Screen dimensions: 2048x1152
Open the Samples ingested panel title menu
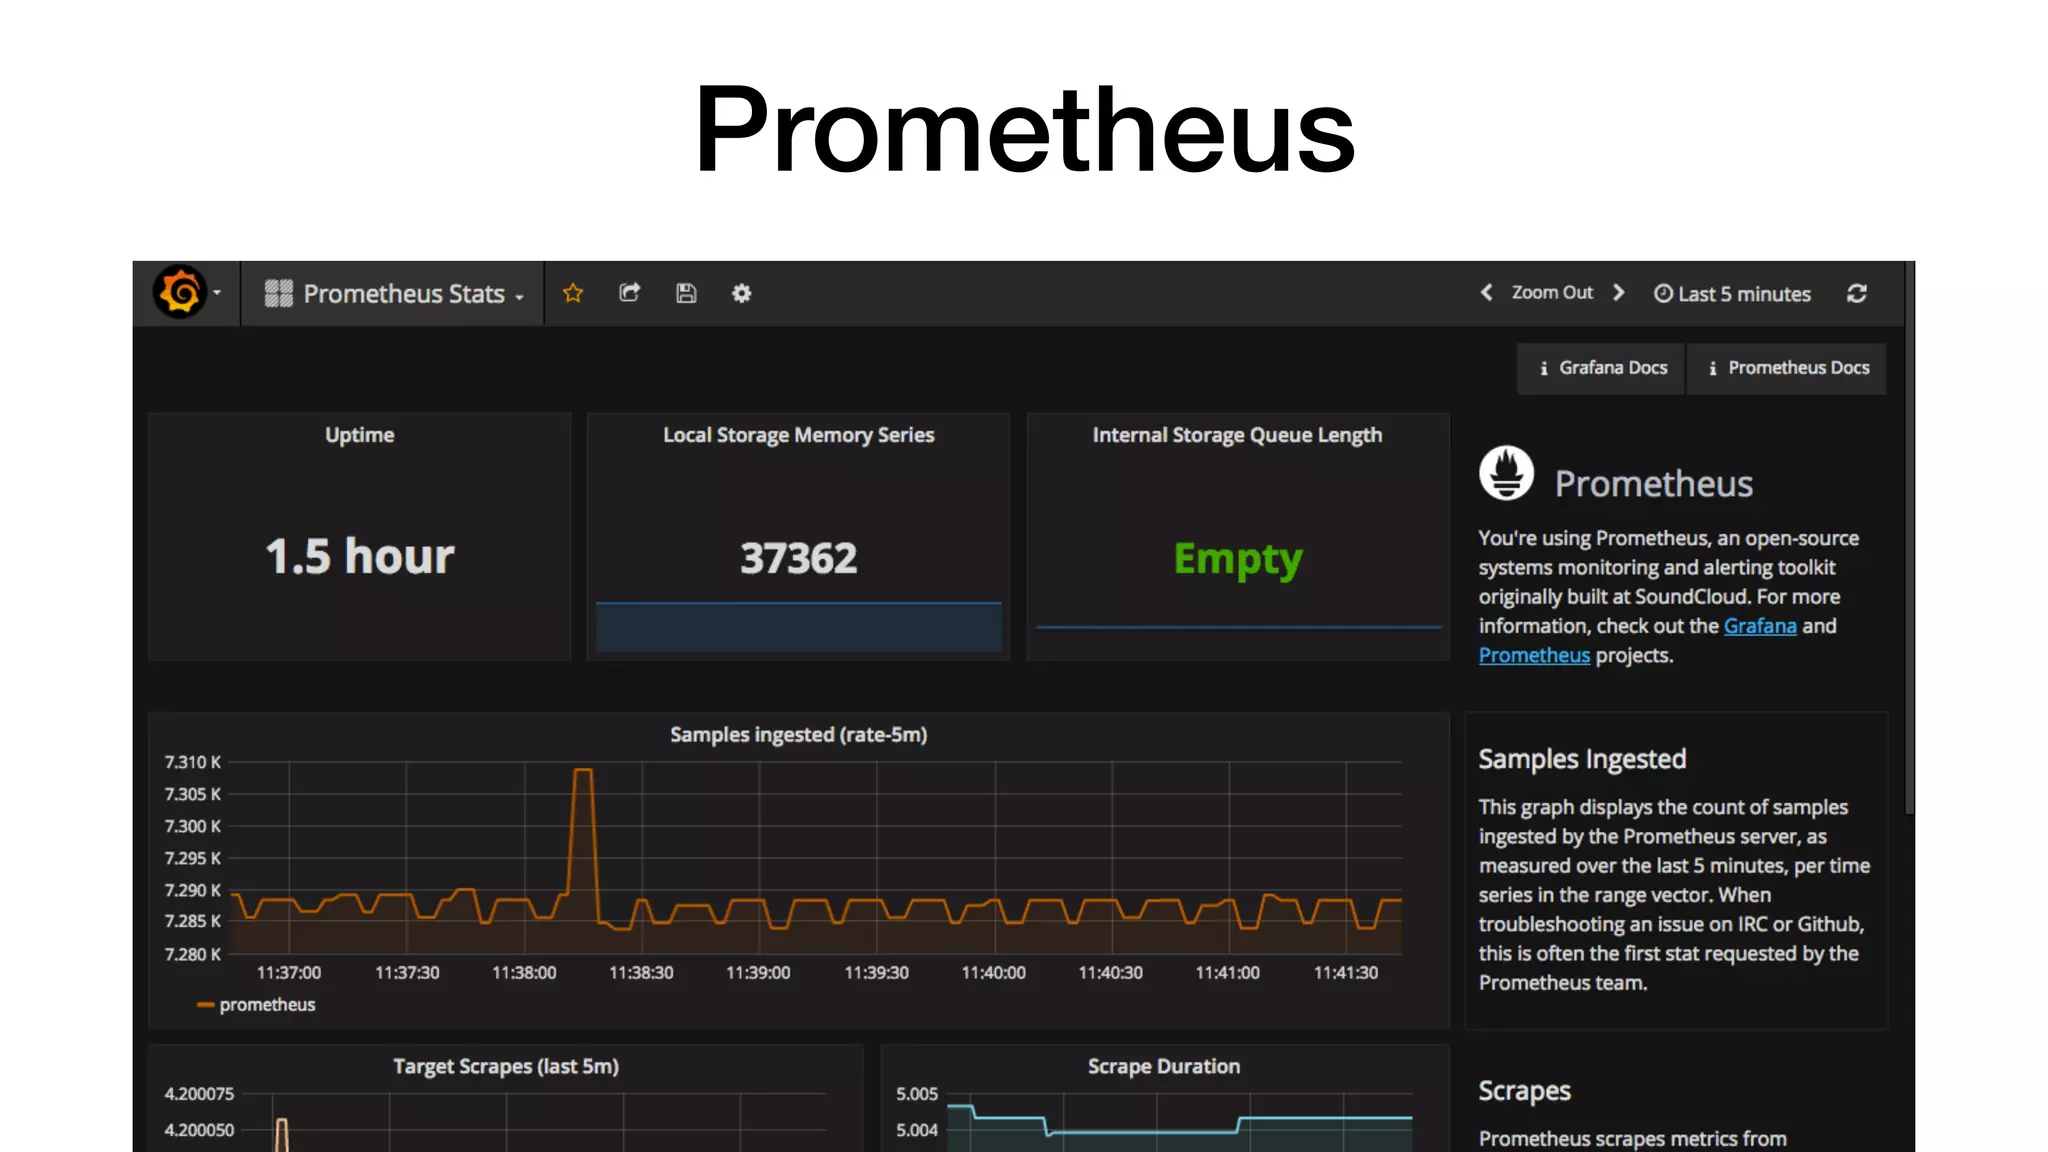click(798, 735)
